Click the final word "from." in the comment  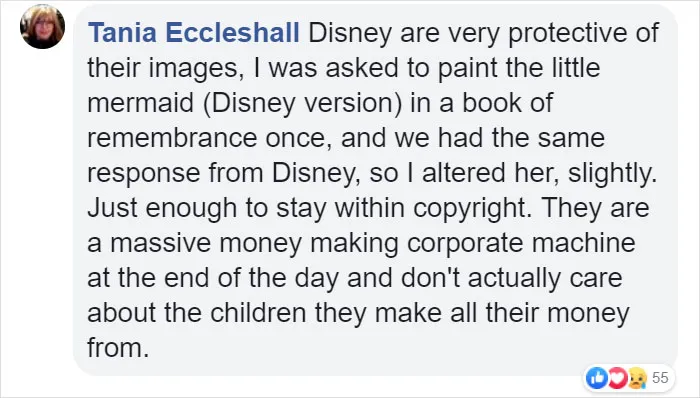click(118, 348)
